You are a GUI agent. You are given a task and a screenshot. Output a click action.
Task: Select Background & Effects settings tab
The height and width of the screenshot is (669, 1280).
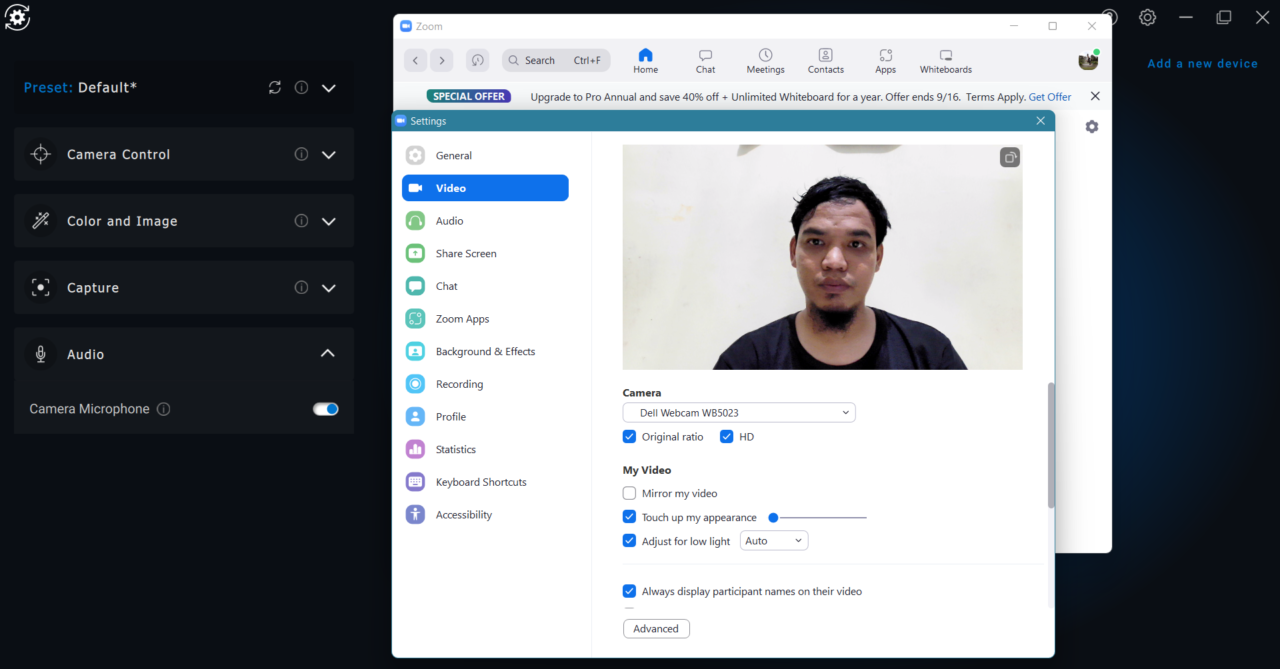tap(485, 352)
